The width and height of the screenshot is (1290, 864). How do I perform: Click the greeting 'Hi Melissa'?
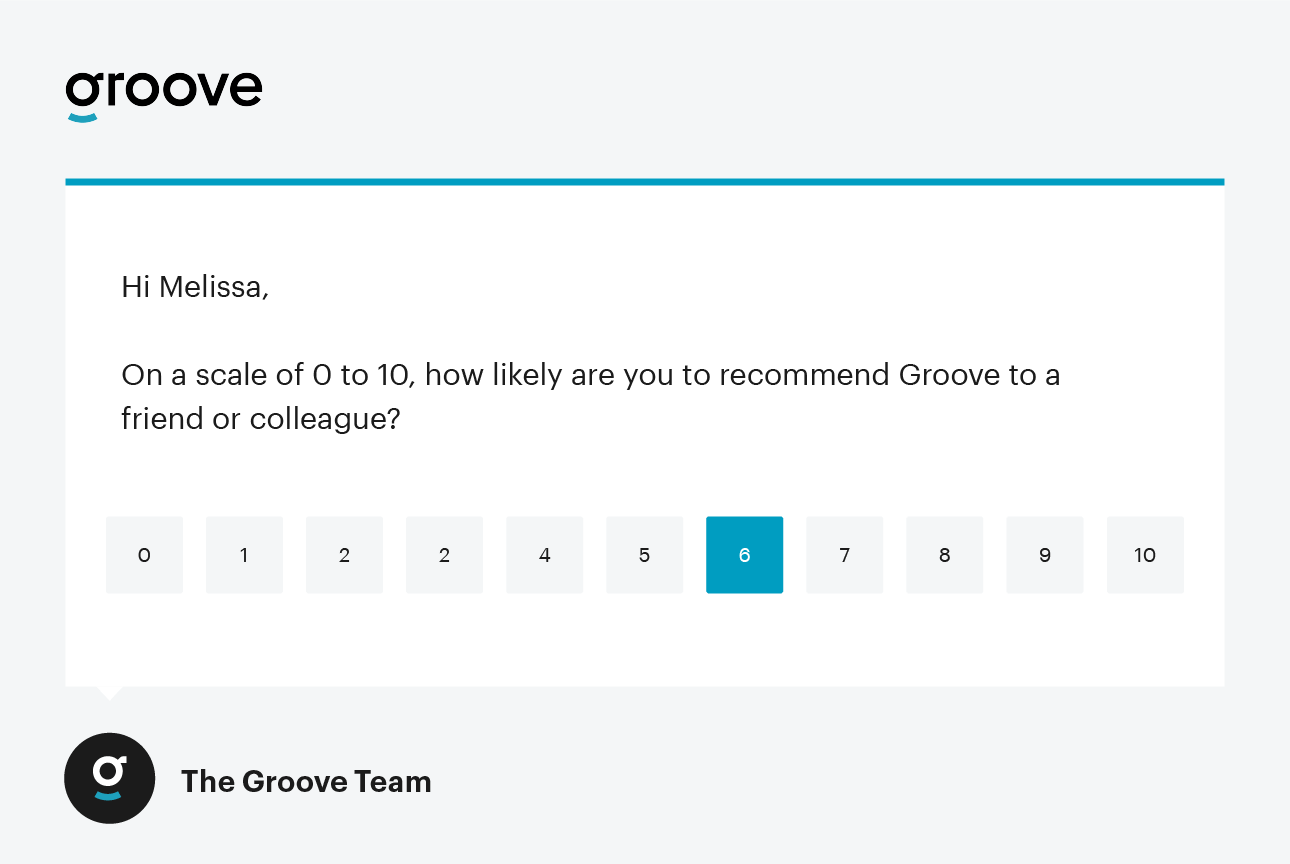click(194, 287)
